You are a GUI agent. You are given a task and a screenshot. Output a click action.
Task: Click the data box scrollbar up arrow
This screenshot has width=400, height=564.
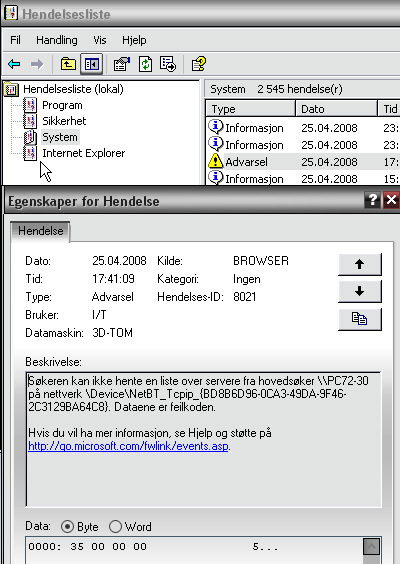(x=371, y=547)
